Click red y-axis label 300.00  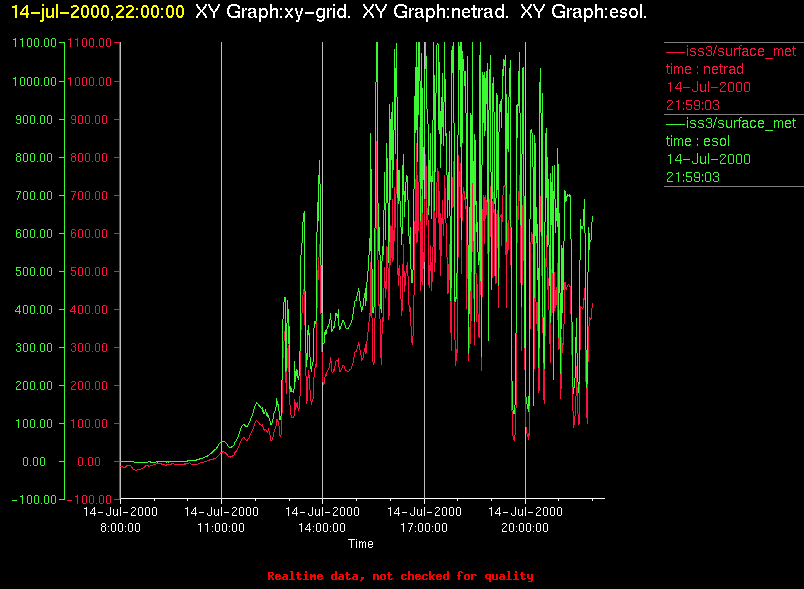[x=89, y=348]
